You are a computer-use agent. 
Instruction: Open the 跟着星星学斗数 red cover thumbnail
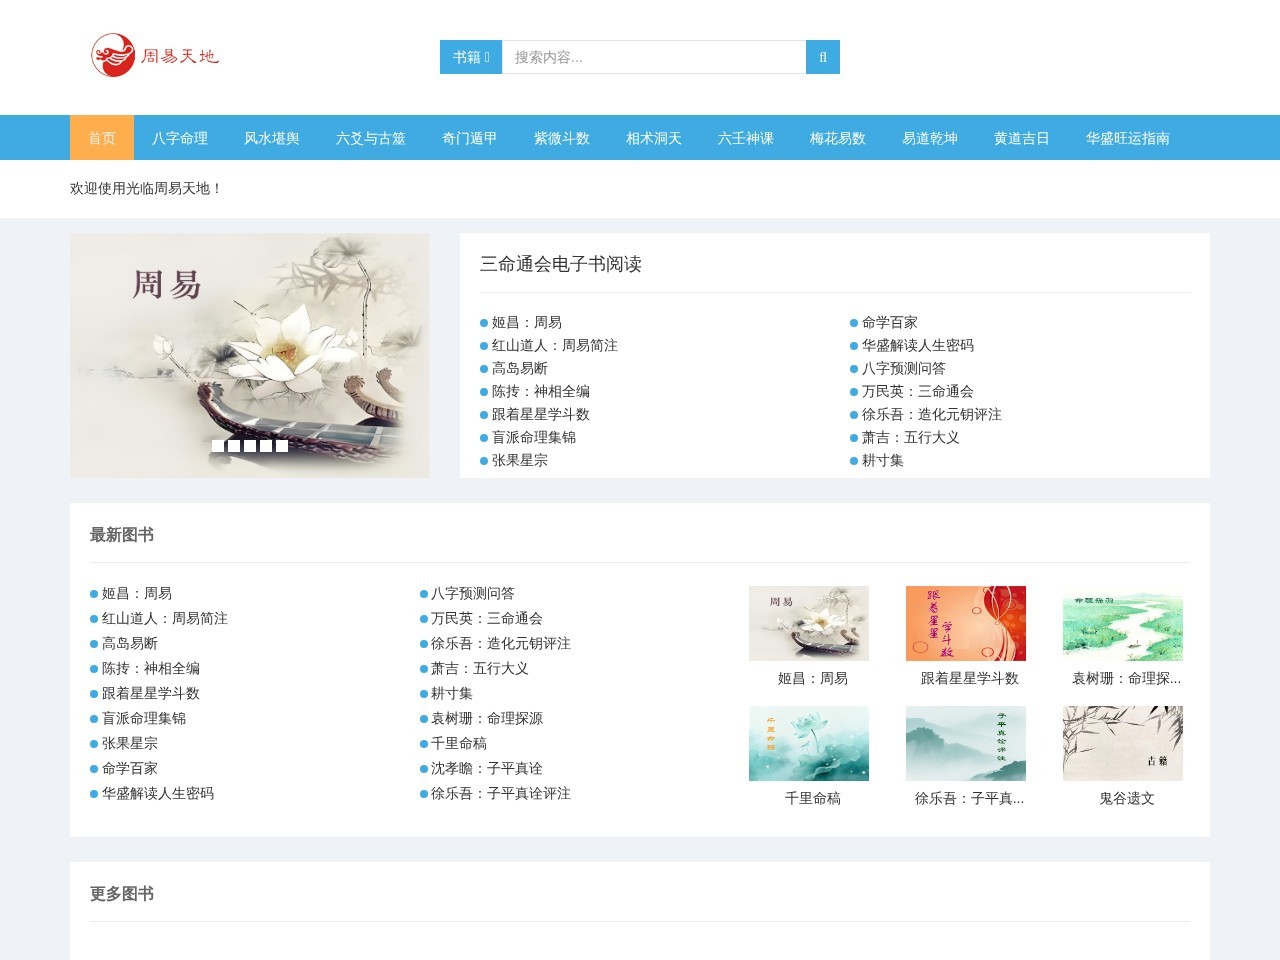pyautogui.click(x=966, y=623)
